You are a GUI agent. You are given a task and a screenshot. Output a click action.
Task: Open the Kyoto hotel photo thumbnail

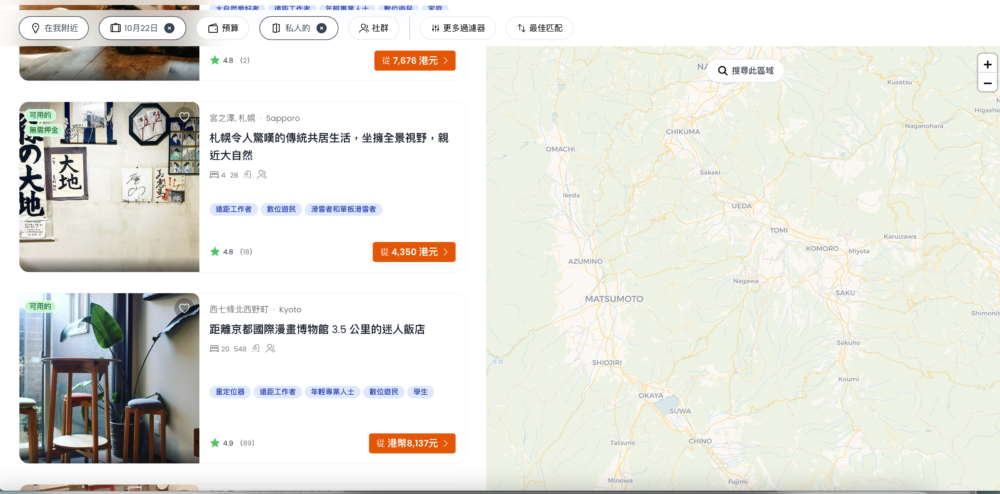pyautogui.click(x=109, y=378)
